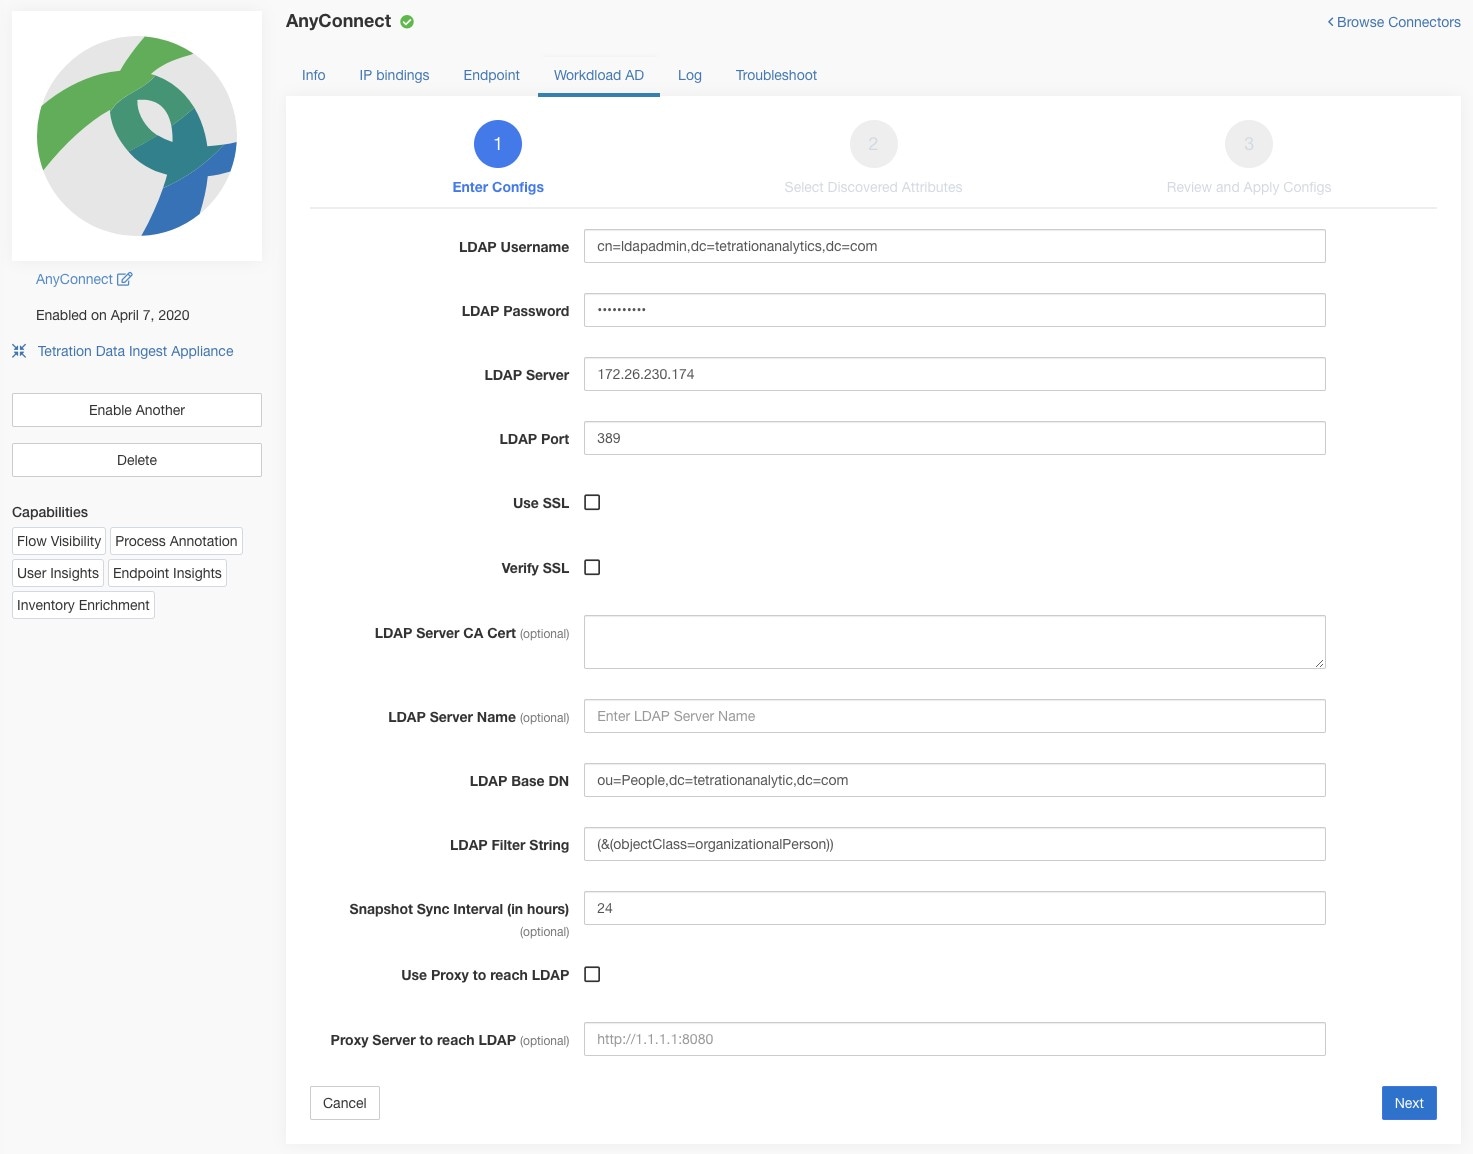This screenshot has width=1473, height=1154.
Task: Open the Endpoint tab
Action: click(491, 75)
